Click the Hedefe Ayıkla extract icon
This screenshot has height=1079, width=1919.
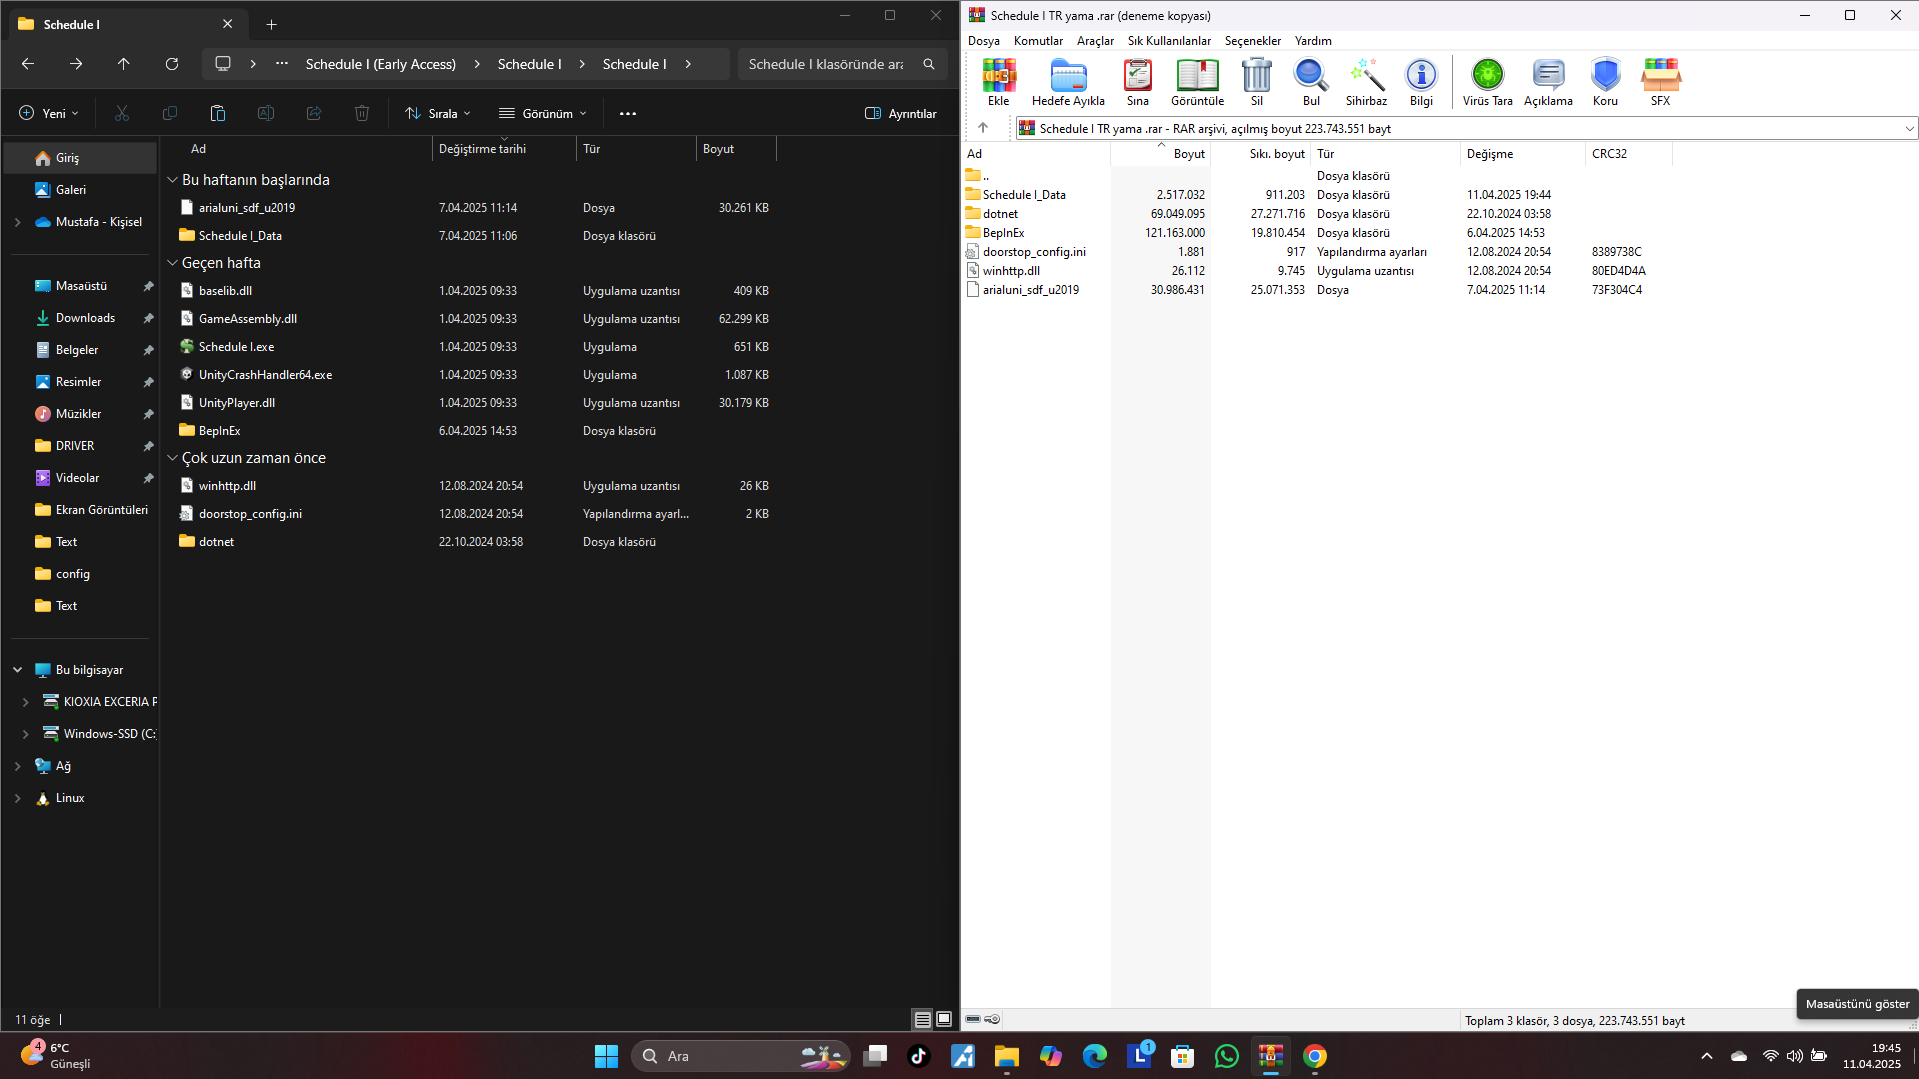pyautogui.click(x=1068, y=82)
